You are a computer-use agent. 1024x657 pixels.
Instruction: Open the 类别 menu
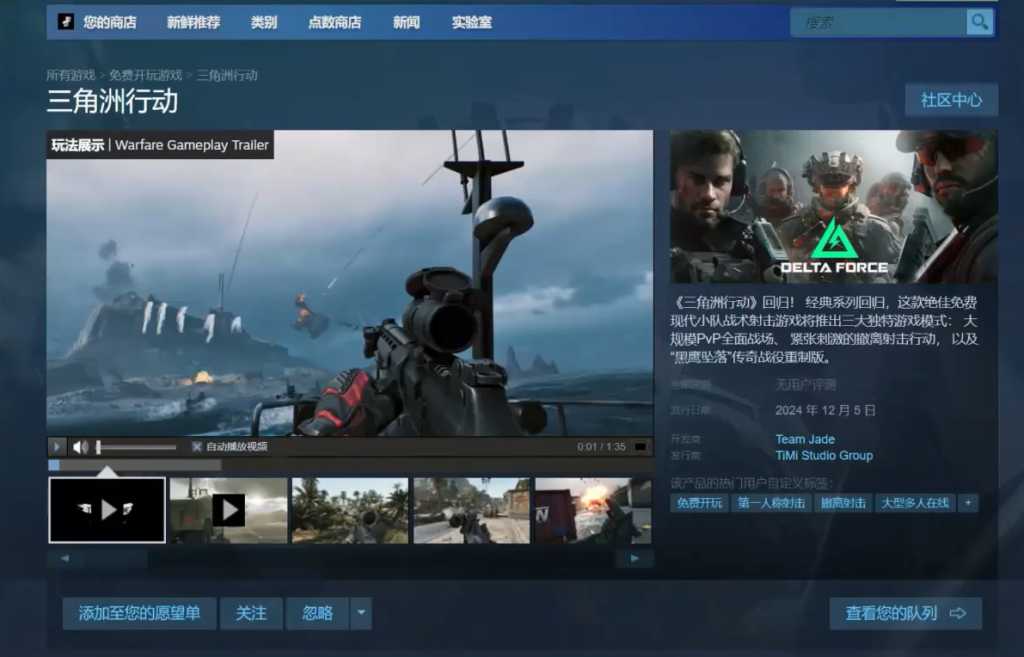click(x=264, y=22)
